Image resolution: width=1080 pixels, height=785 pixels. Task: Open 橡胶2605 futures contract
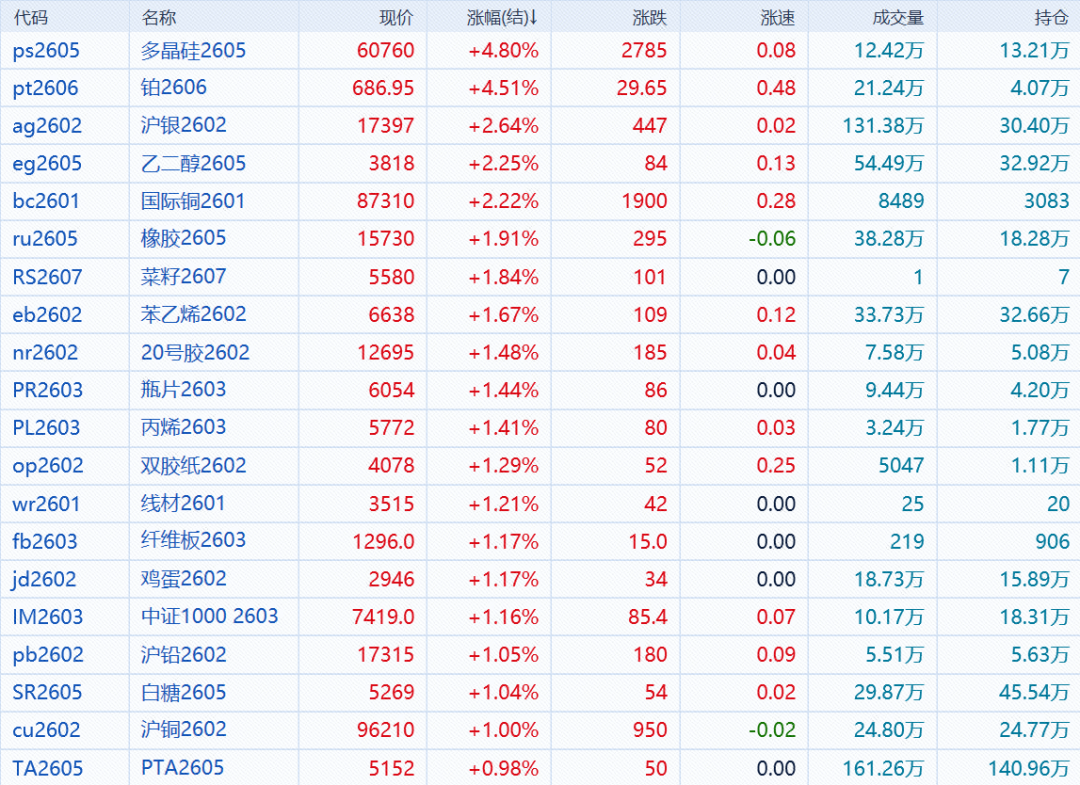[184, 239]
